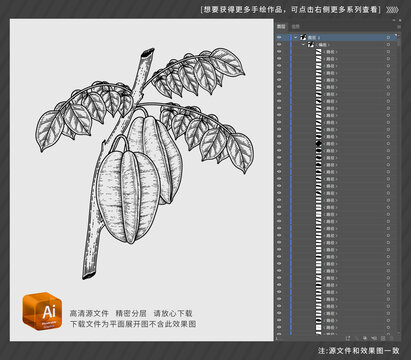
Task: Select the <编组> group row
Action: [336, 44]
